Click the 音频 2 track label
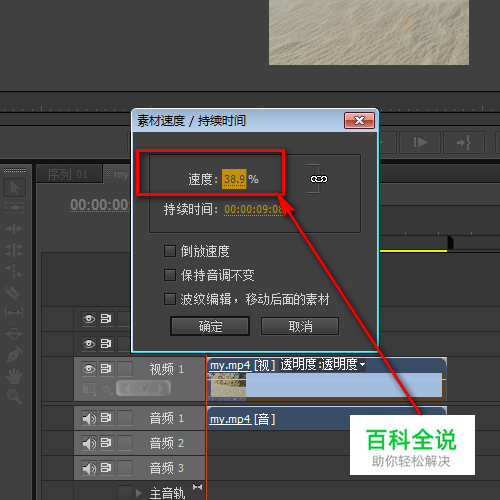The width and height of the screenshot is (500, 500). pos(166,443)
